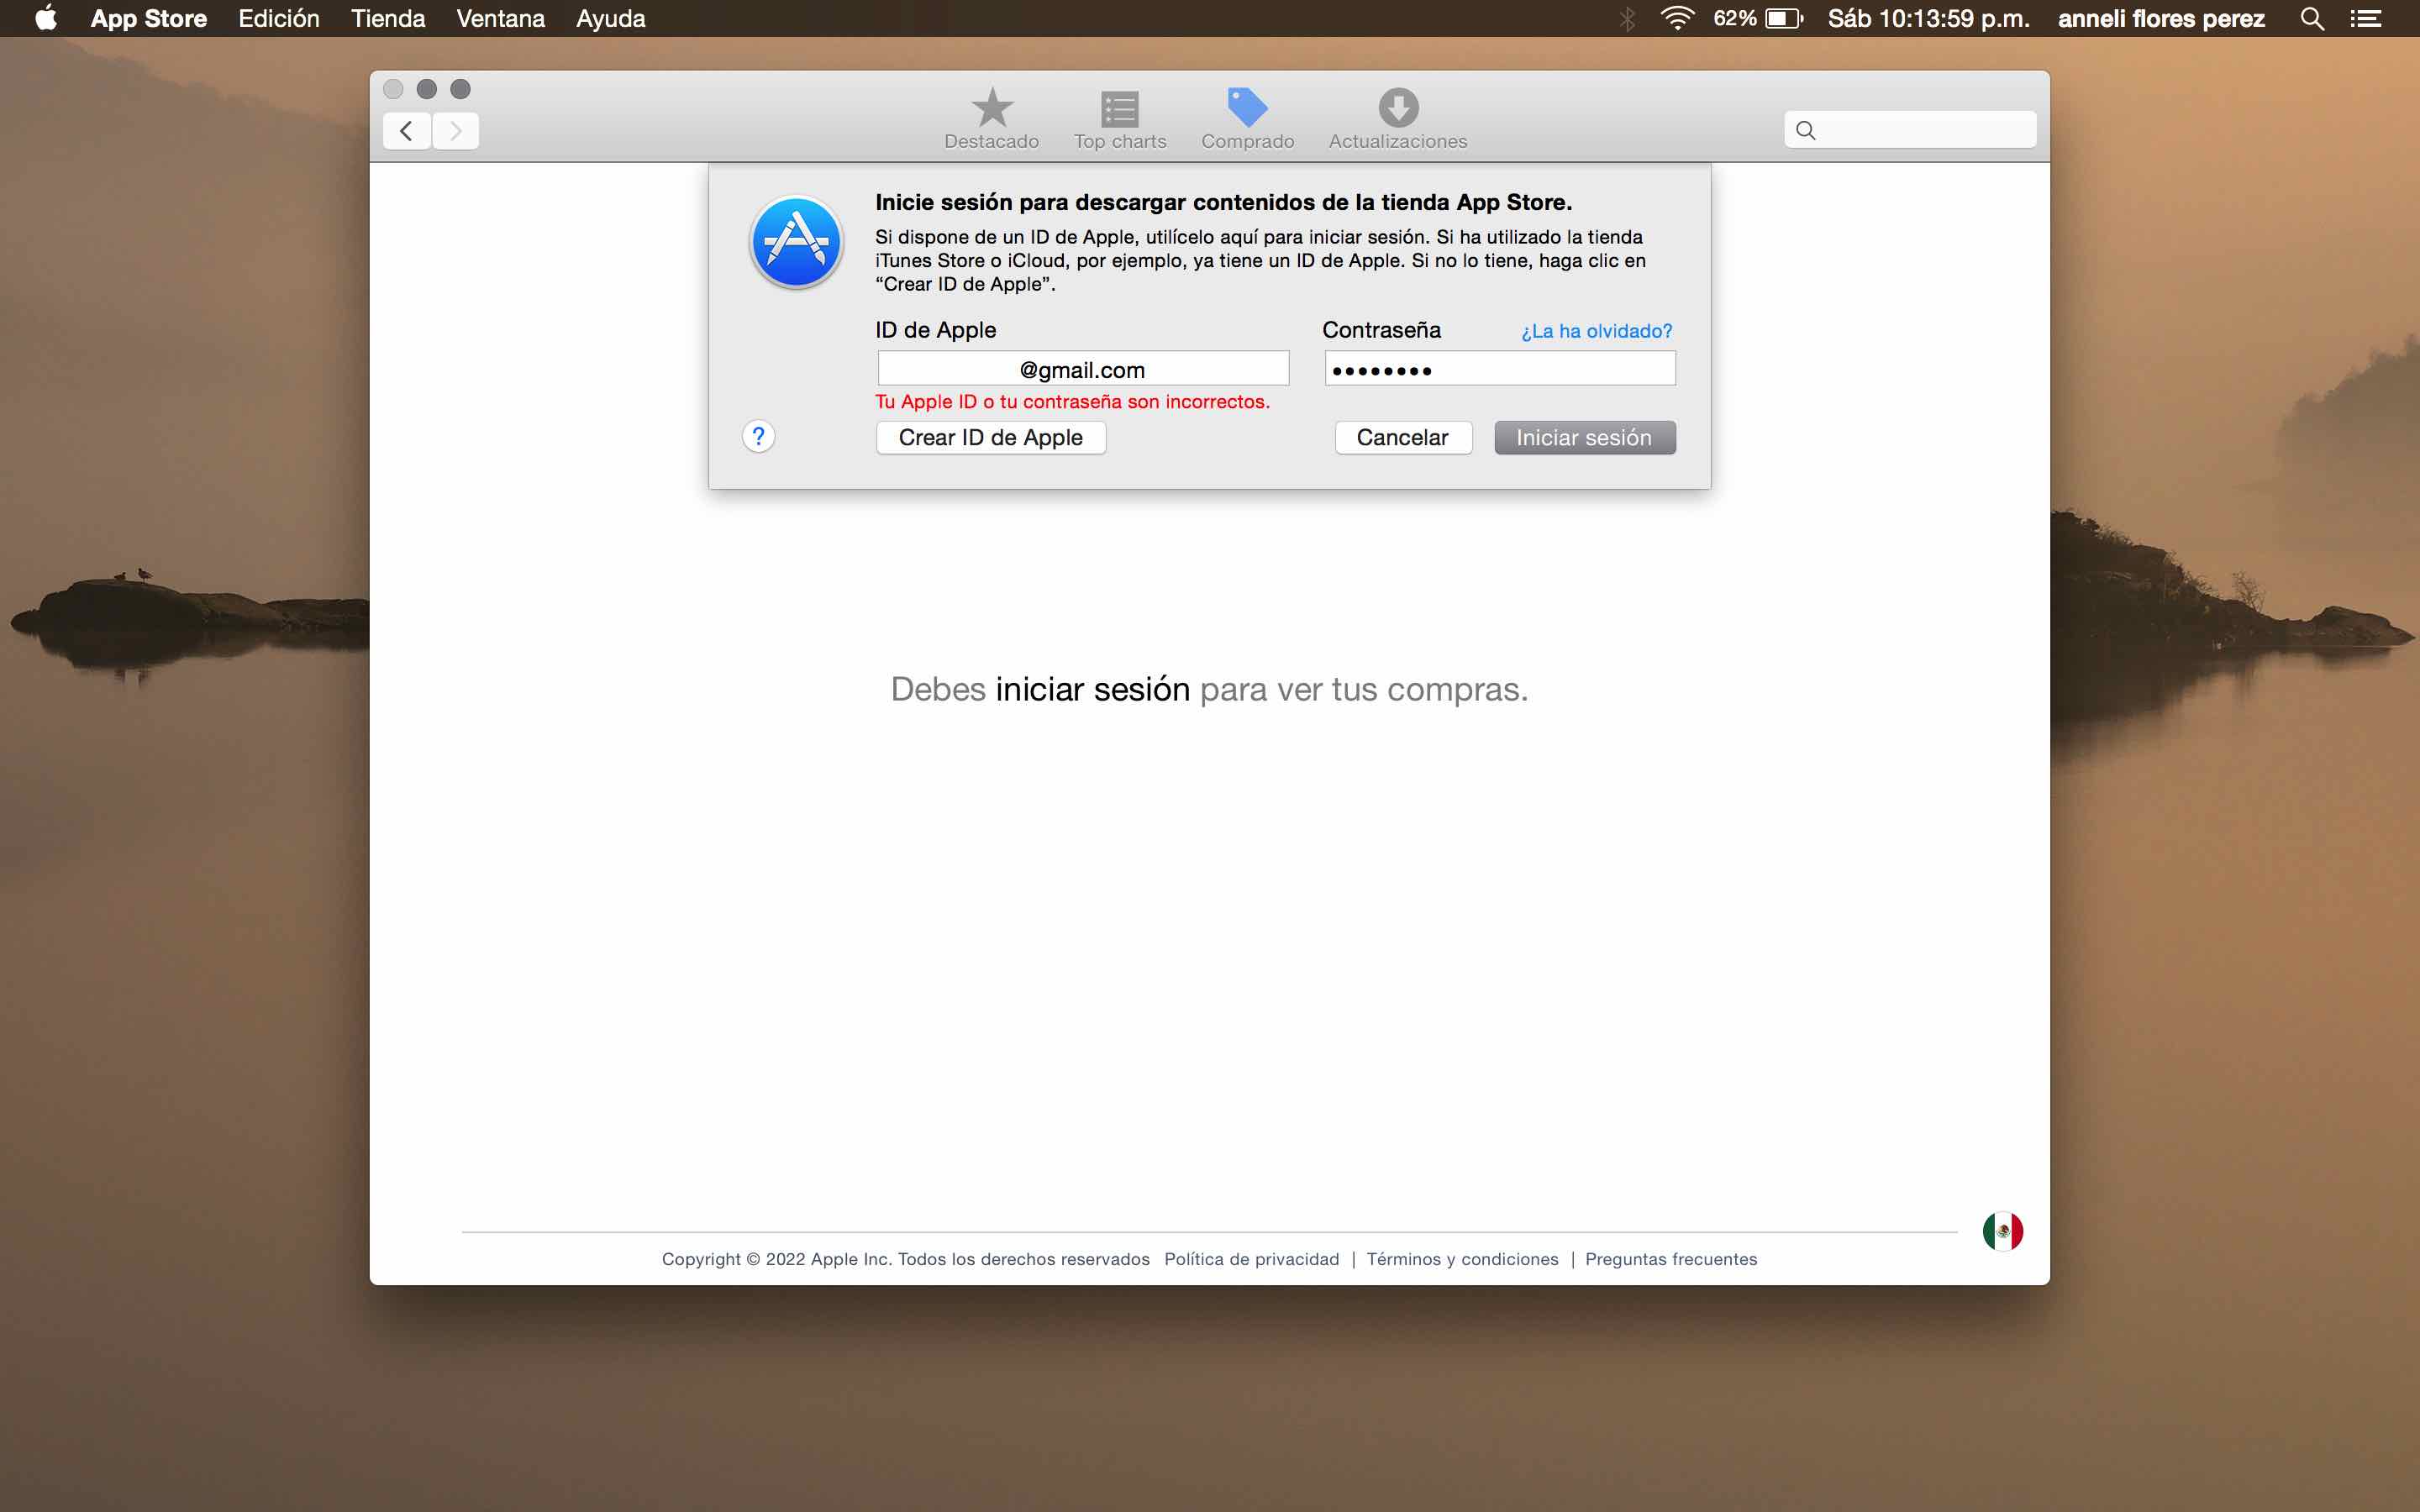Image resolution: width=2420 pixels, height=1512 pixels.
Task: Click Crear ID de Apple button
Action: click(990, 437)
